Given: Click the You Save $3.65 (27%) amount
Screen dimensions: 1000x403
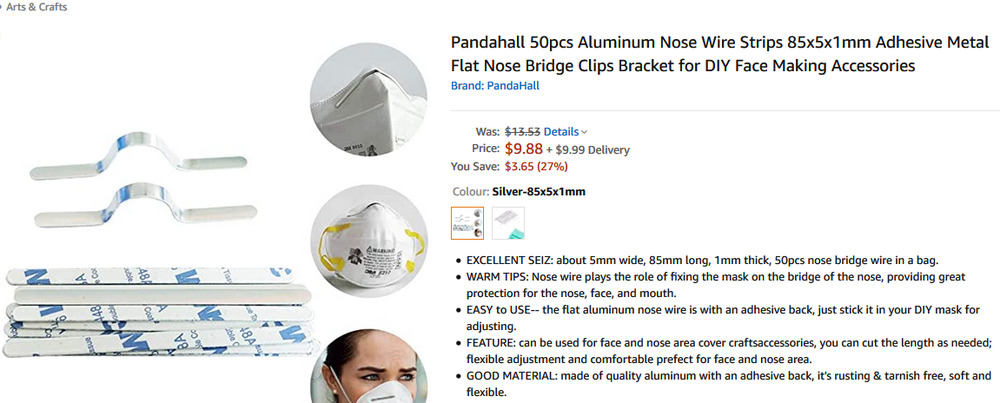Looking at the screenshot, I should [535, 166].
